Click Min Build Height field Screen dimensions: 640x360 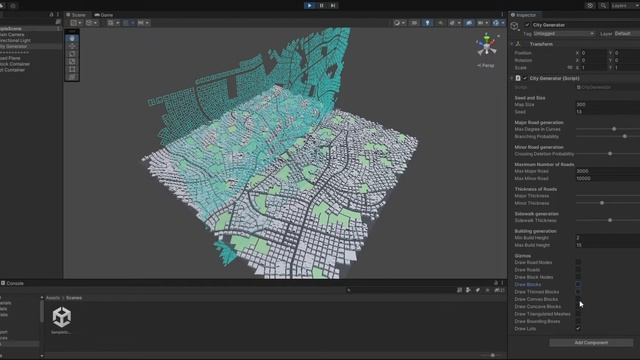607,238
